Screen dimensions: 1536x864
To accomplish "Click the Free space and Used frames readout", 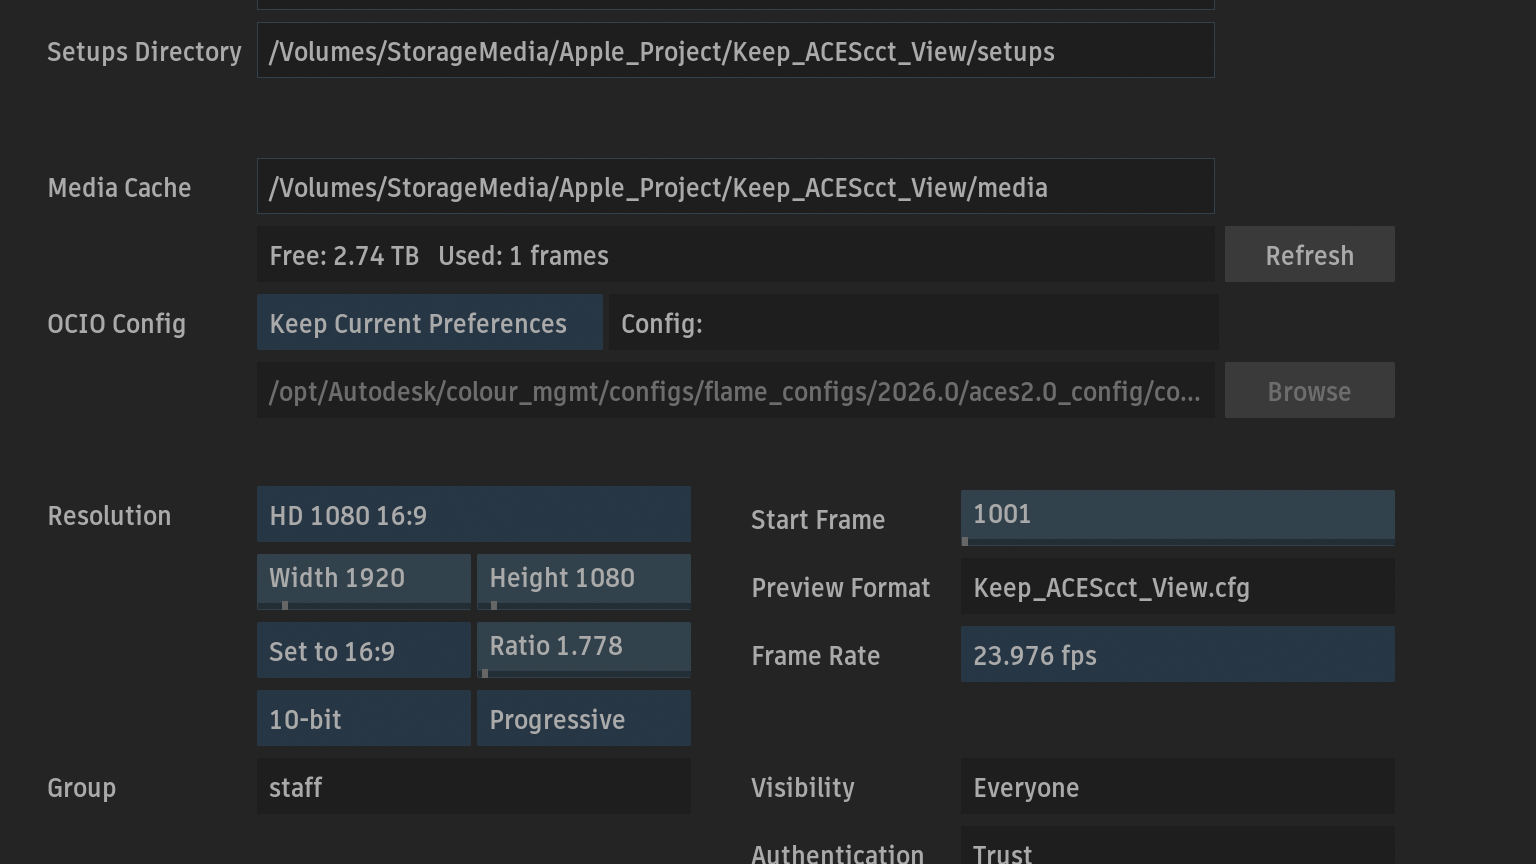I will pos(735,254).
